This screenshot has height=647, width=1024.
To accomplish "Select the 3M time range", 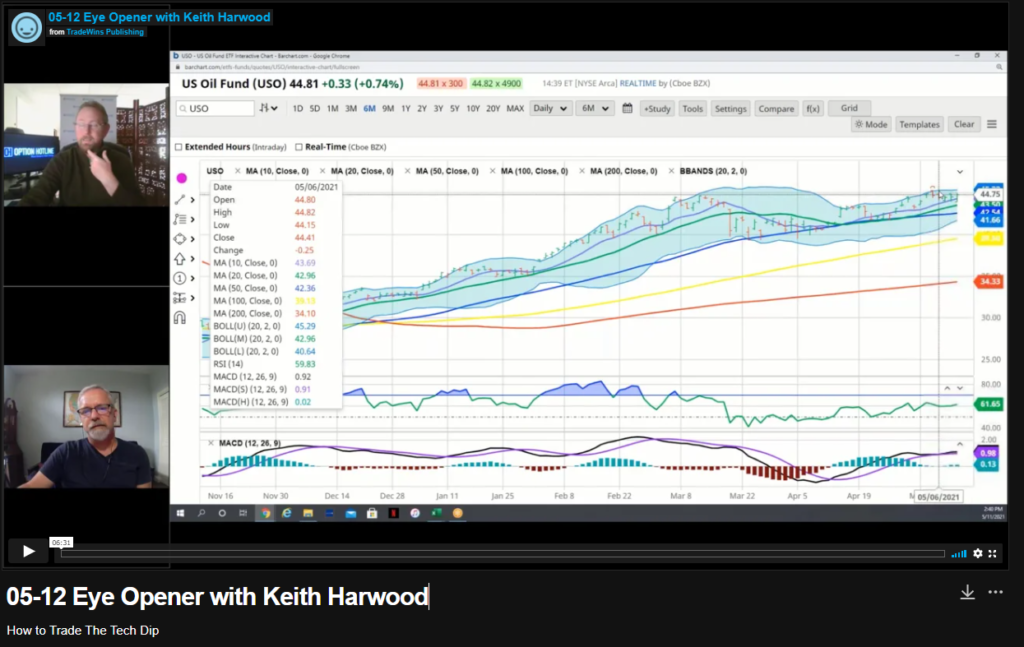I will 351,108.
